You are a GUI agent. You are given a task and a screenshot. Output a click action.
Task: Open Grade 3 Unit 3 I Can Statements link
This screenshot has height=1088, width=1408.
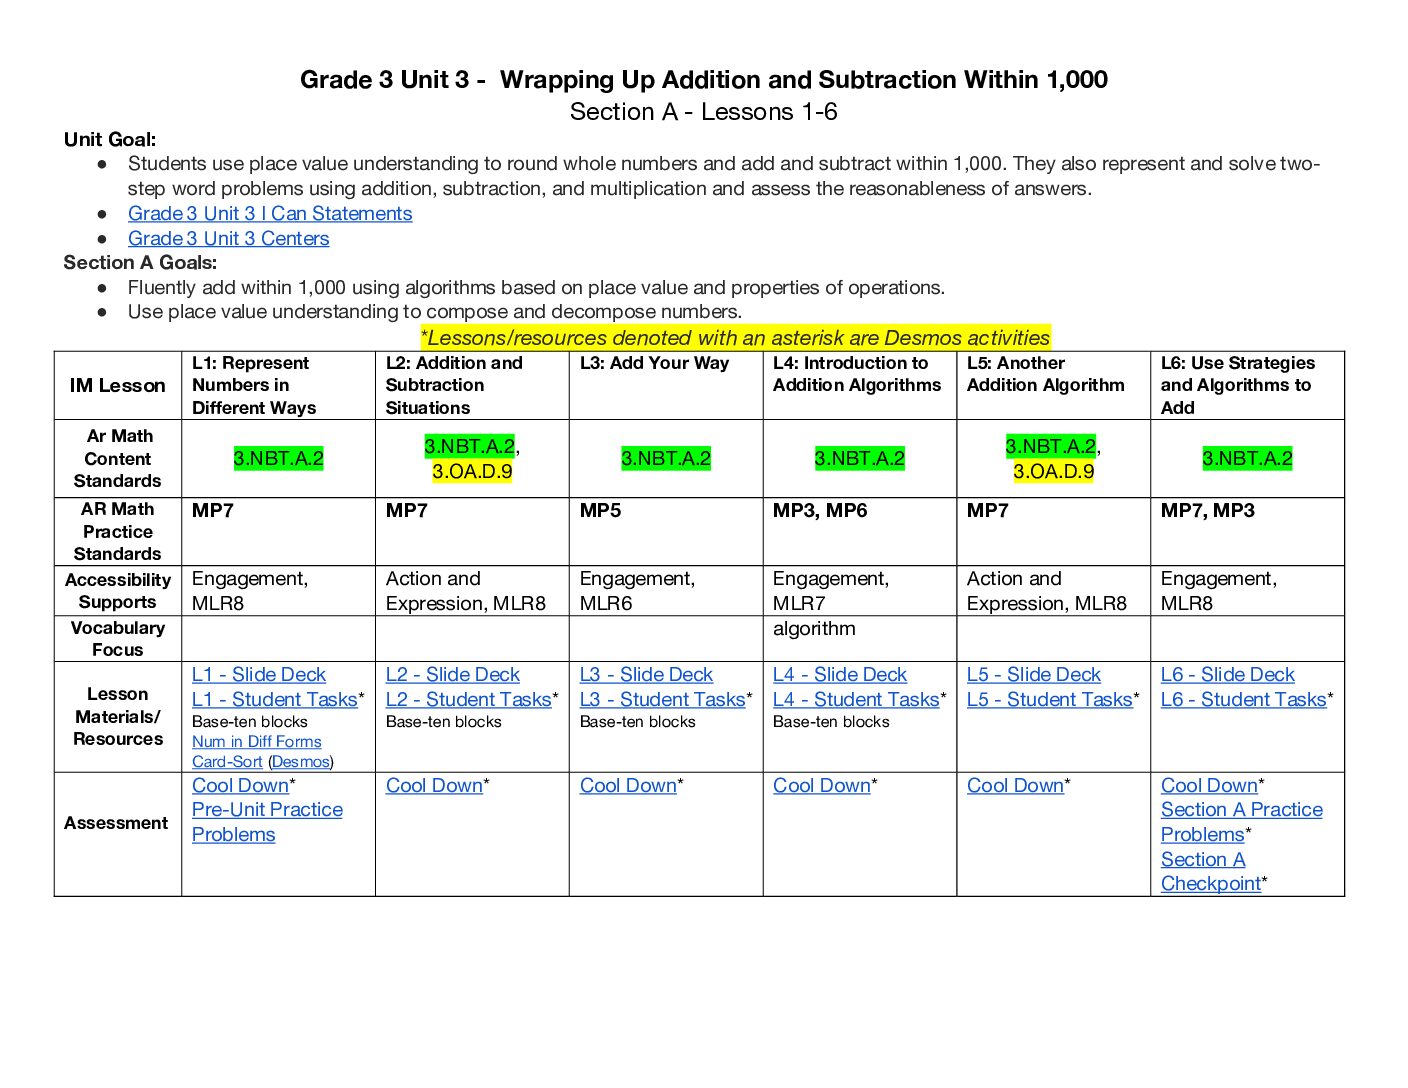270,213
